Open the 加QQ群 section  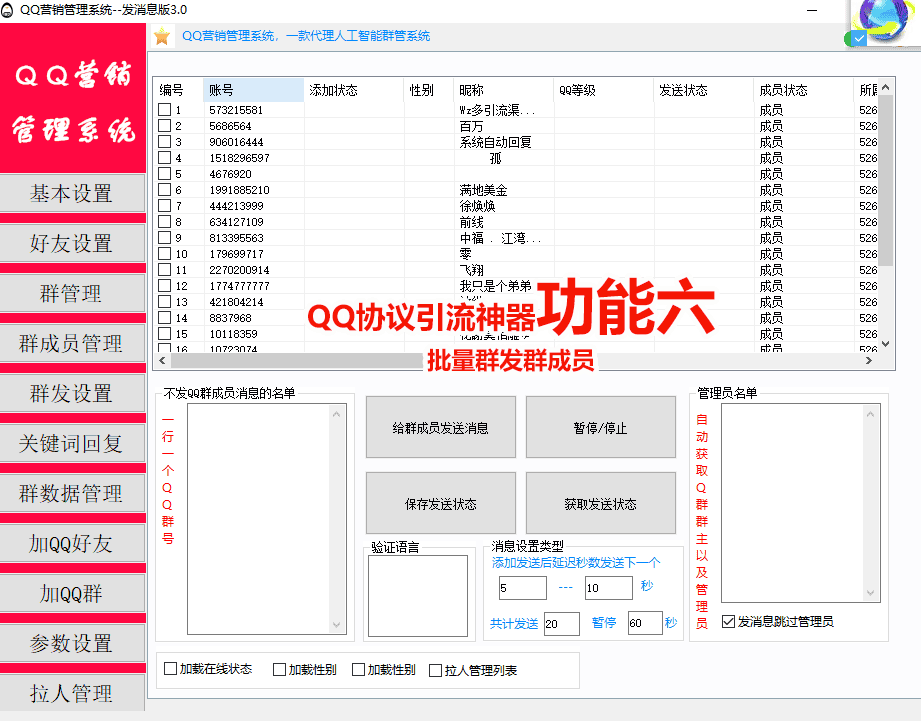tap(72, 593)
